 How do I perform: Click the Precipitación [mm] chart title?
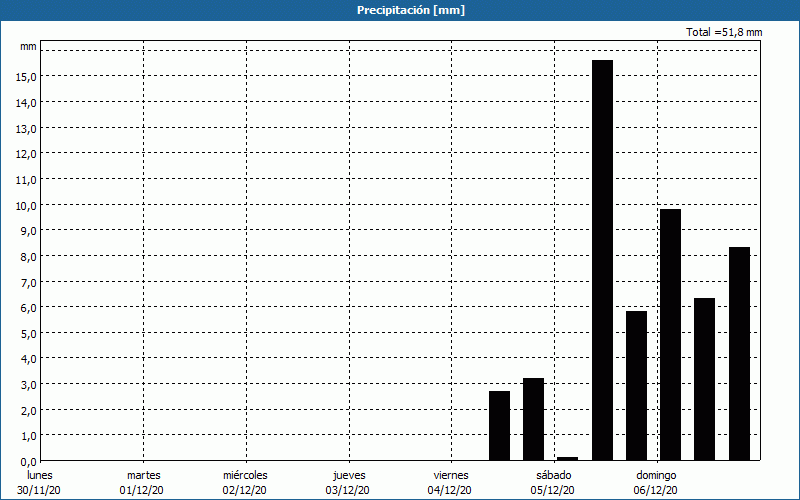[411, 10]
